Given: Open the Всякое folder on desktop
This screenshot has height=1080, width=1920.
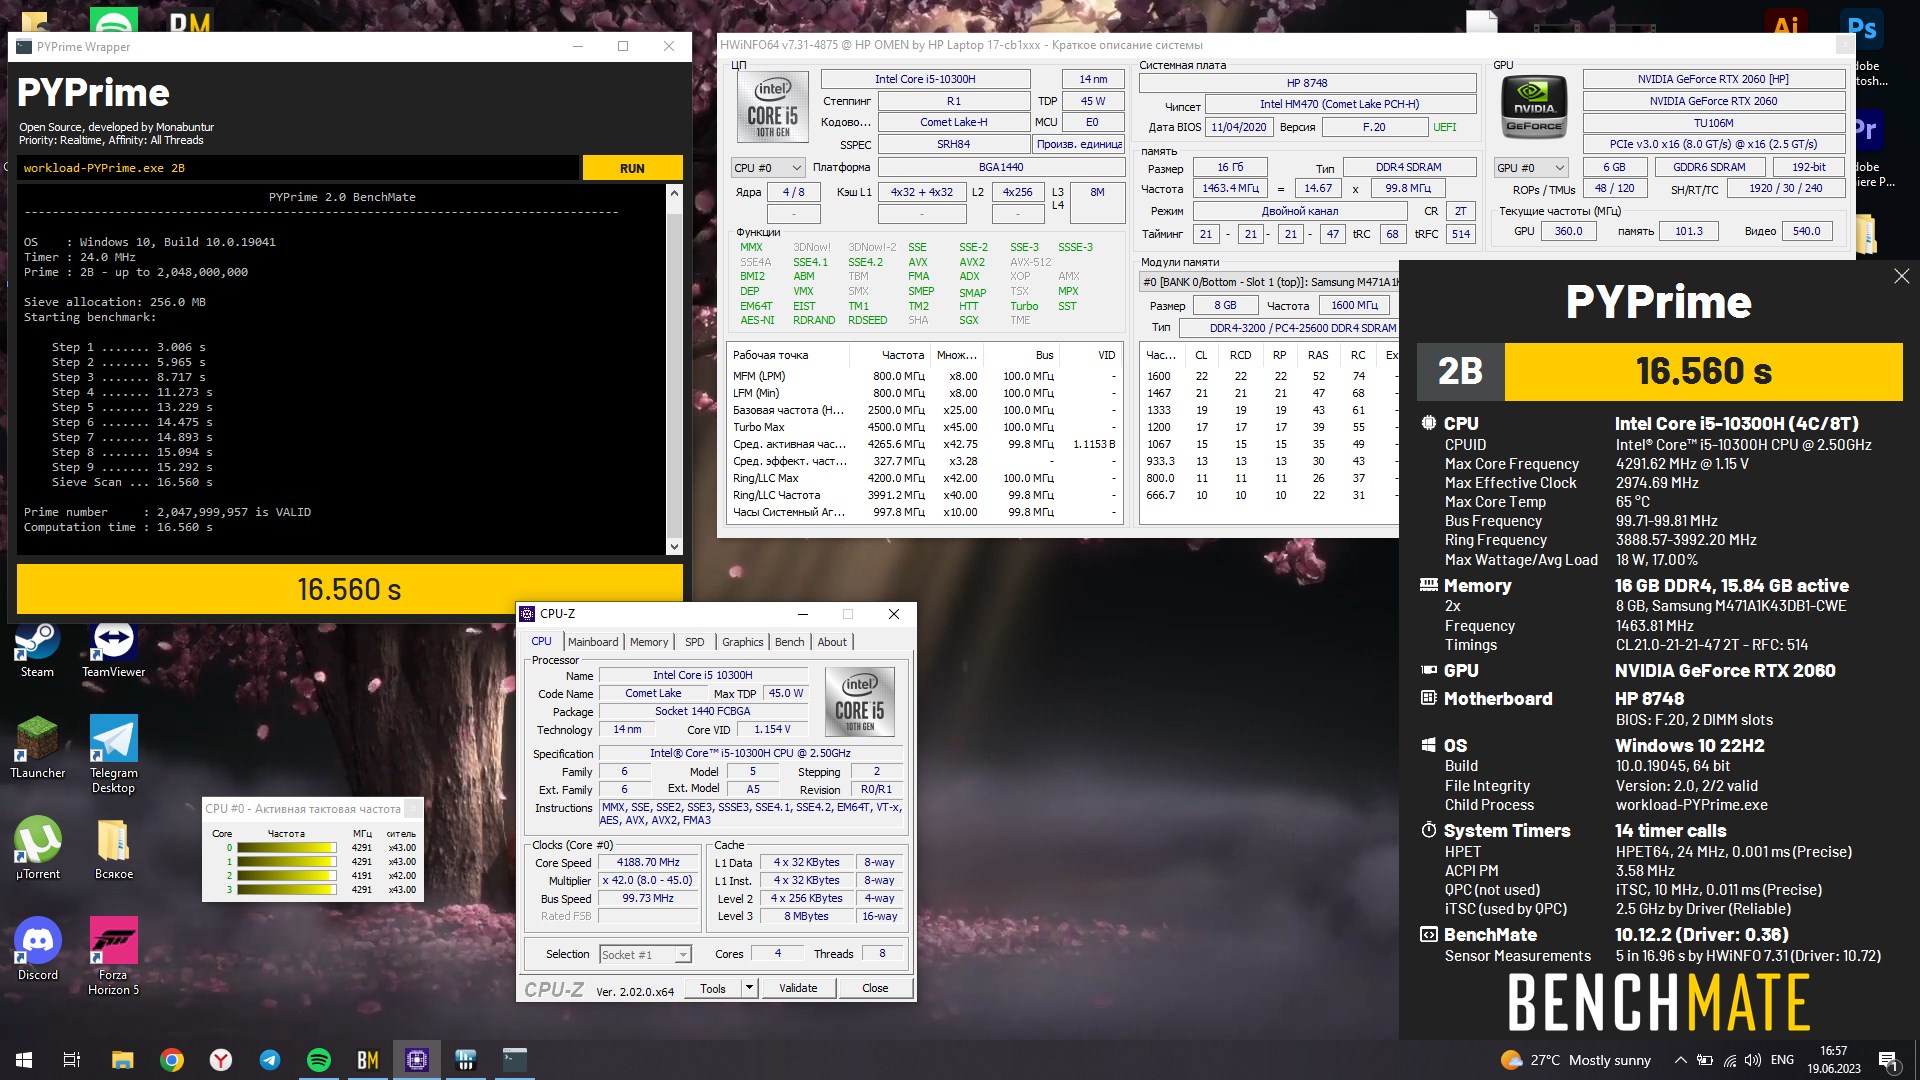Looking at the screenshot, I should 113,848.
